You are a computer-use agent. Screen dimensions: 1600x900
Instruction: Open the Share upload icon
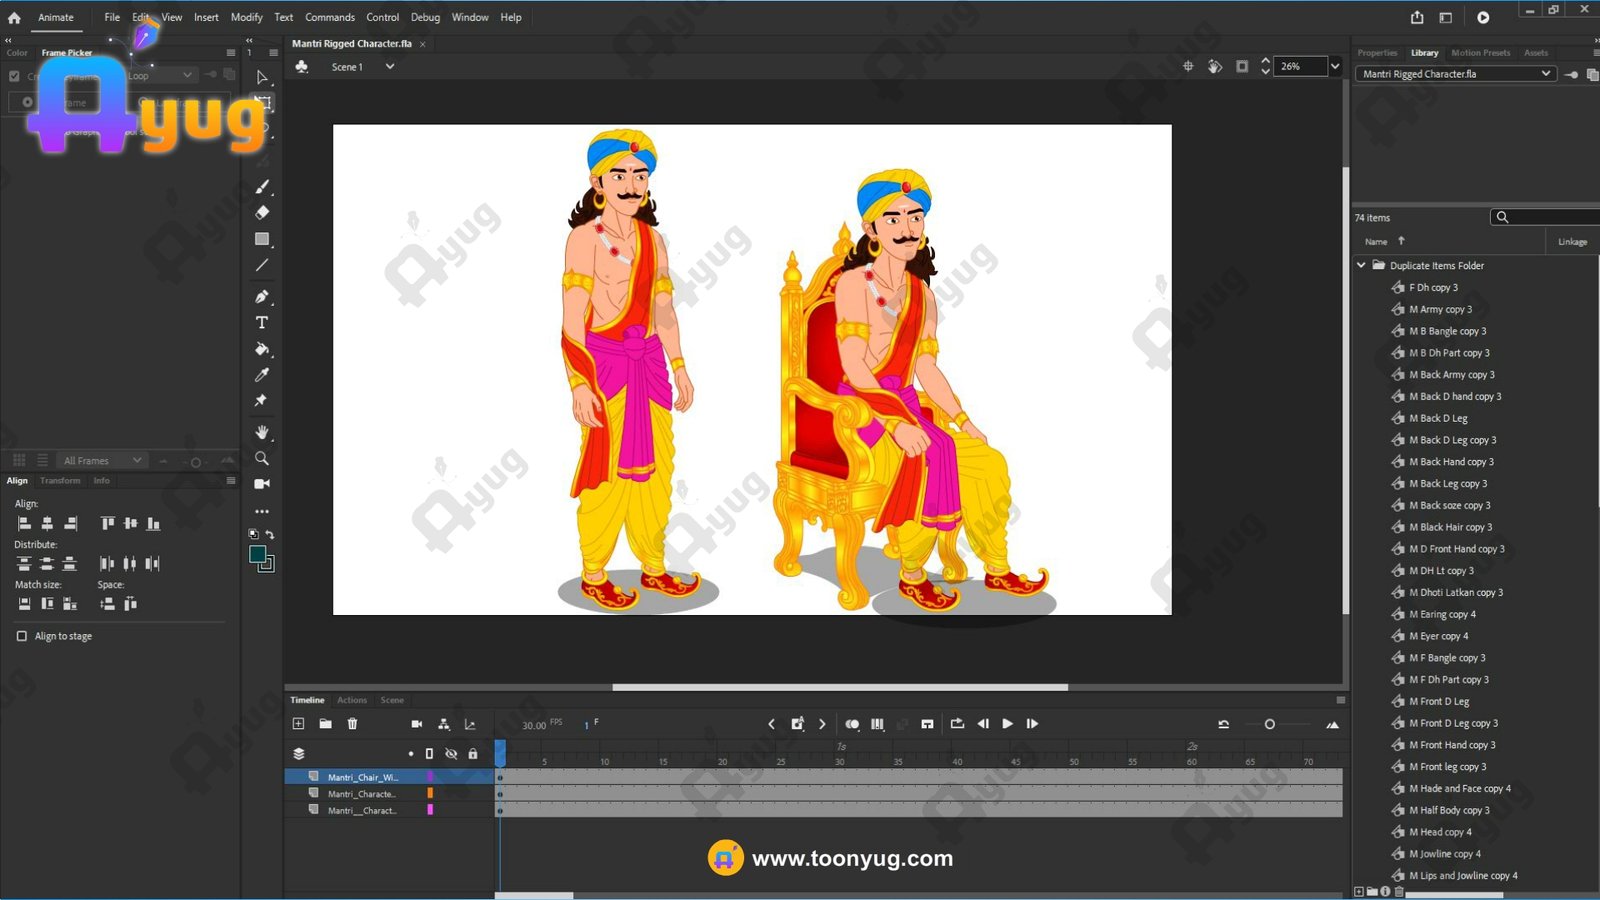tap(1417, 17)
